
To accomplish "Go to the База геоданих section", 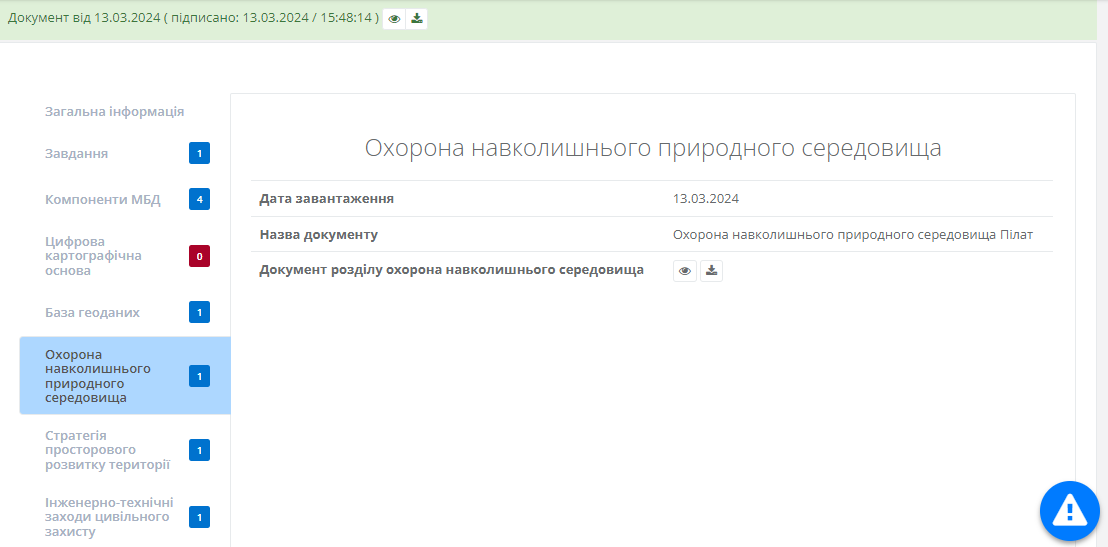I will pos(92,313).
